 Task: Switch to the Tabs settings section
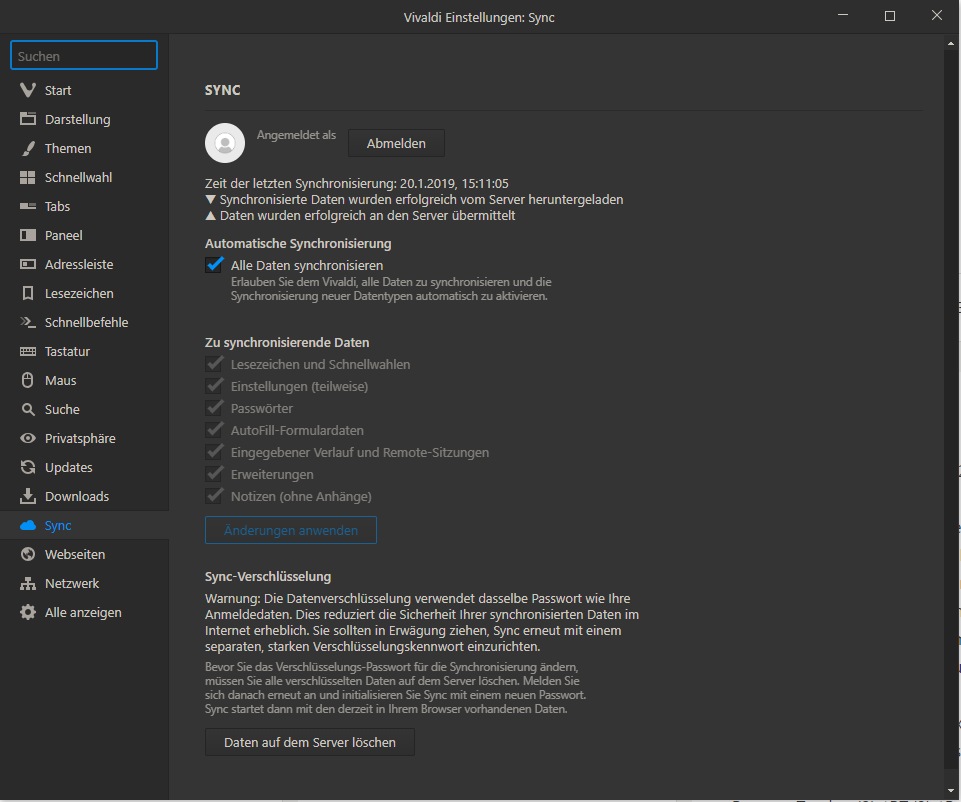point(57,206)
